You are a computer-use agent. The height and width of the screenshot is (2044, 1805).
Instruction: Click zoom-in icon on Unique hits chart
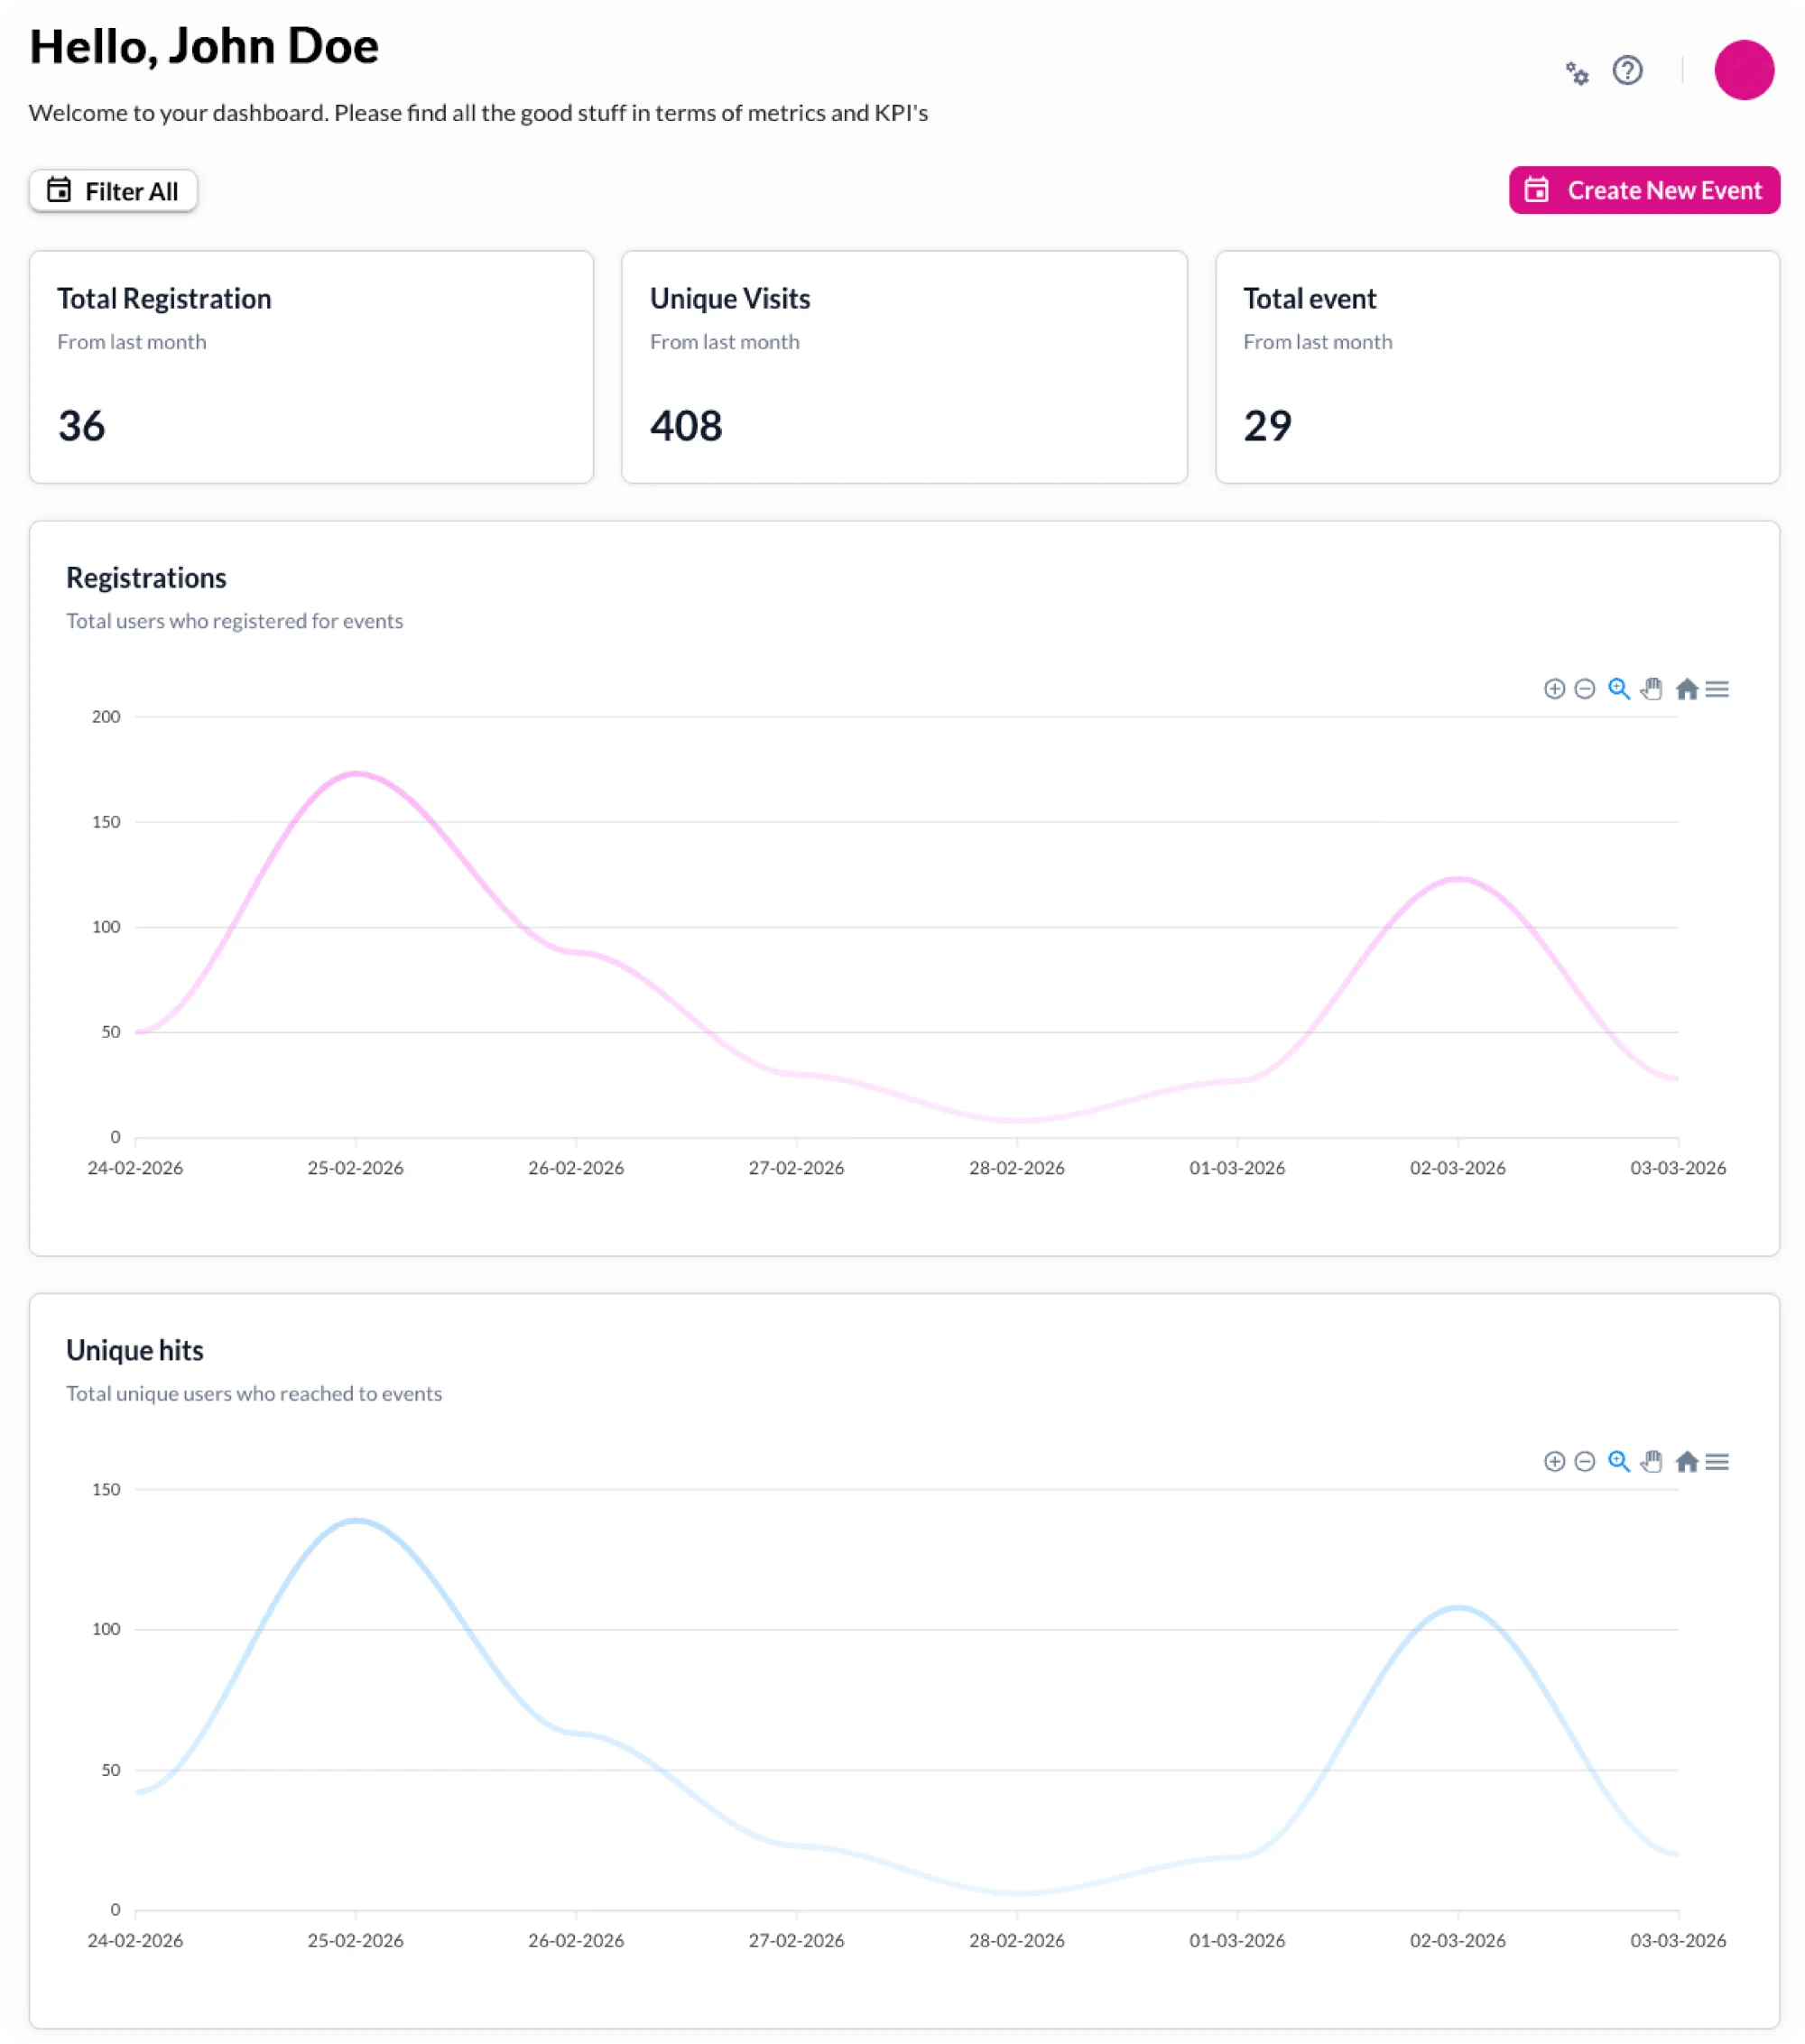click(x=1553, y=1461)
